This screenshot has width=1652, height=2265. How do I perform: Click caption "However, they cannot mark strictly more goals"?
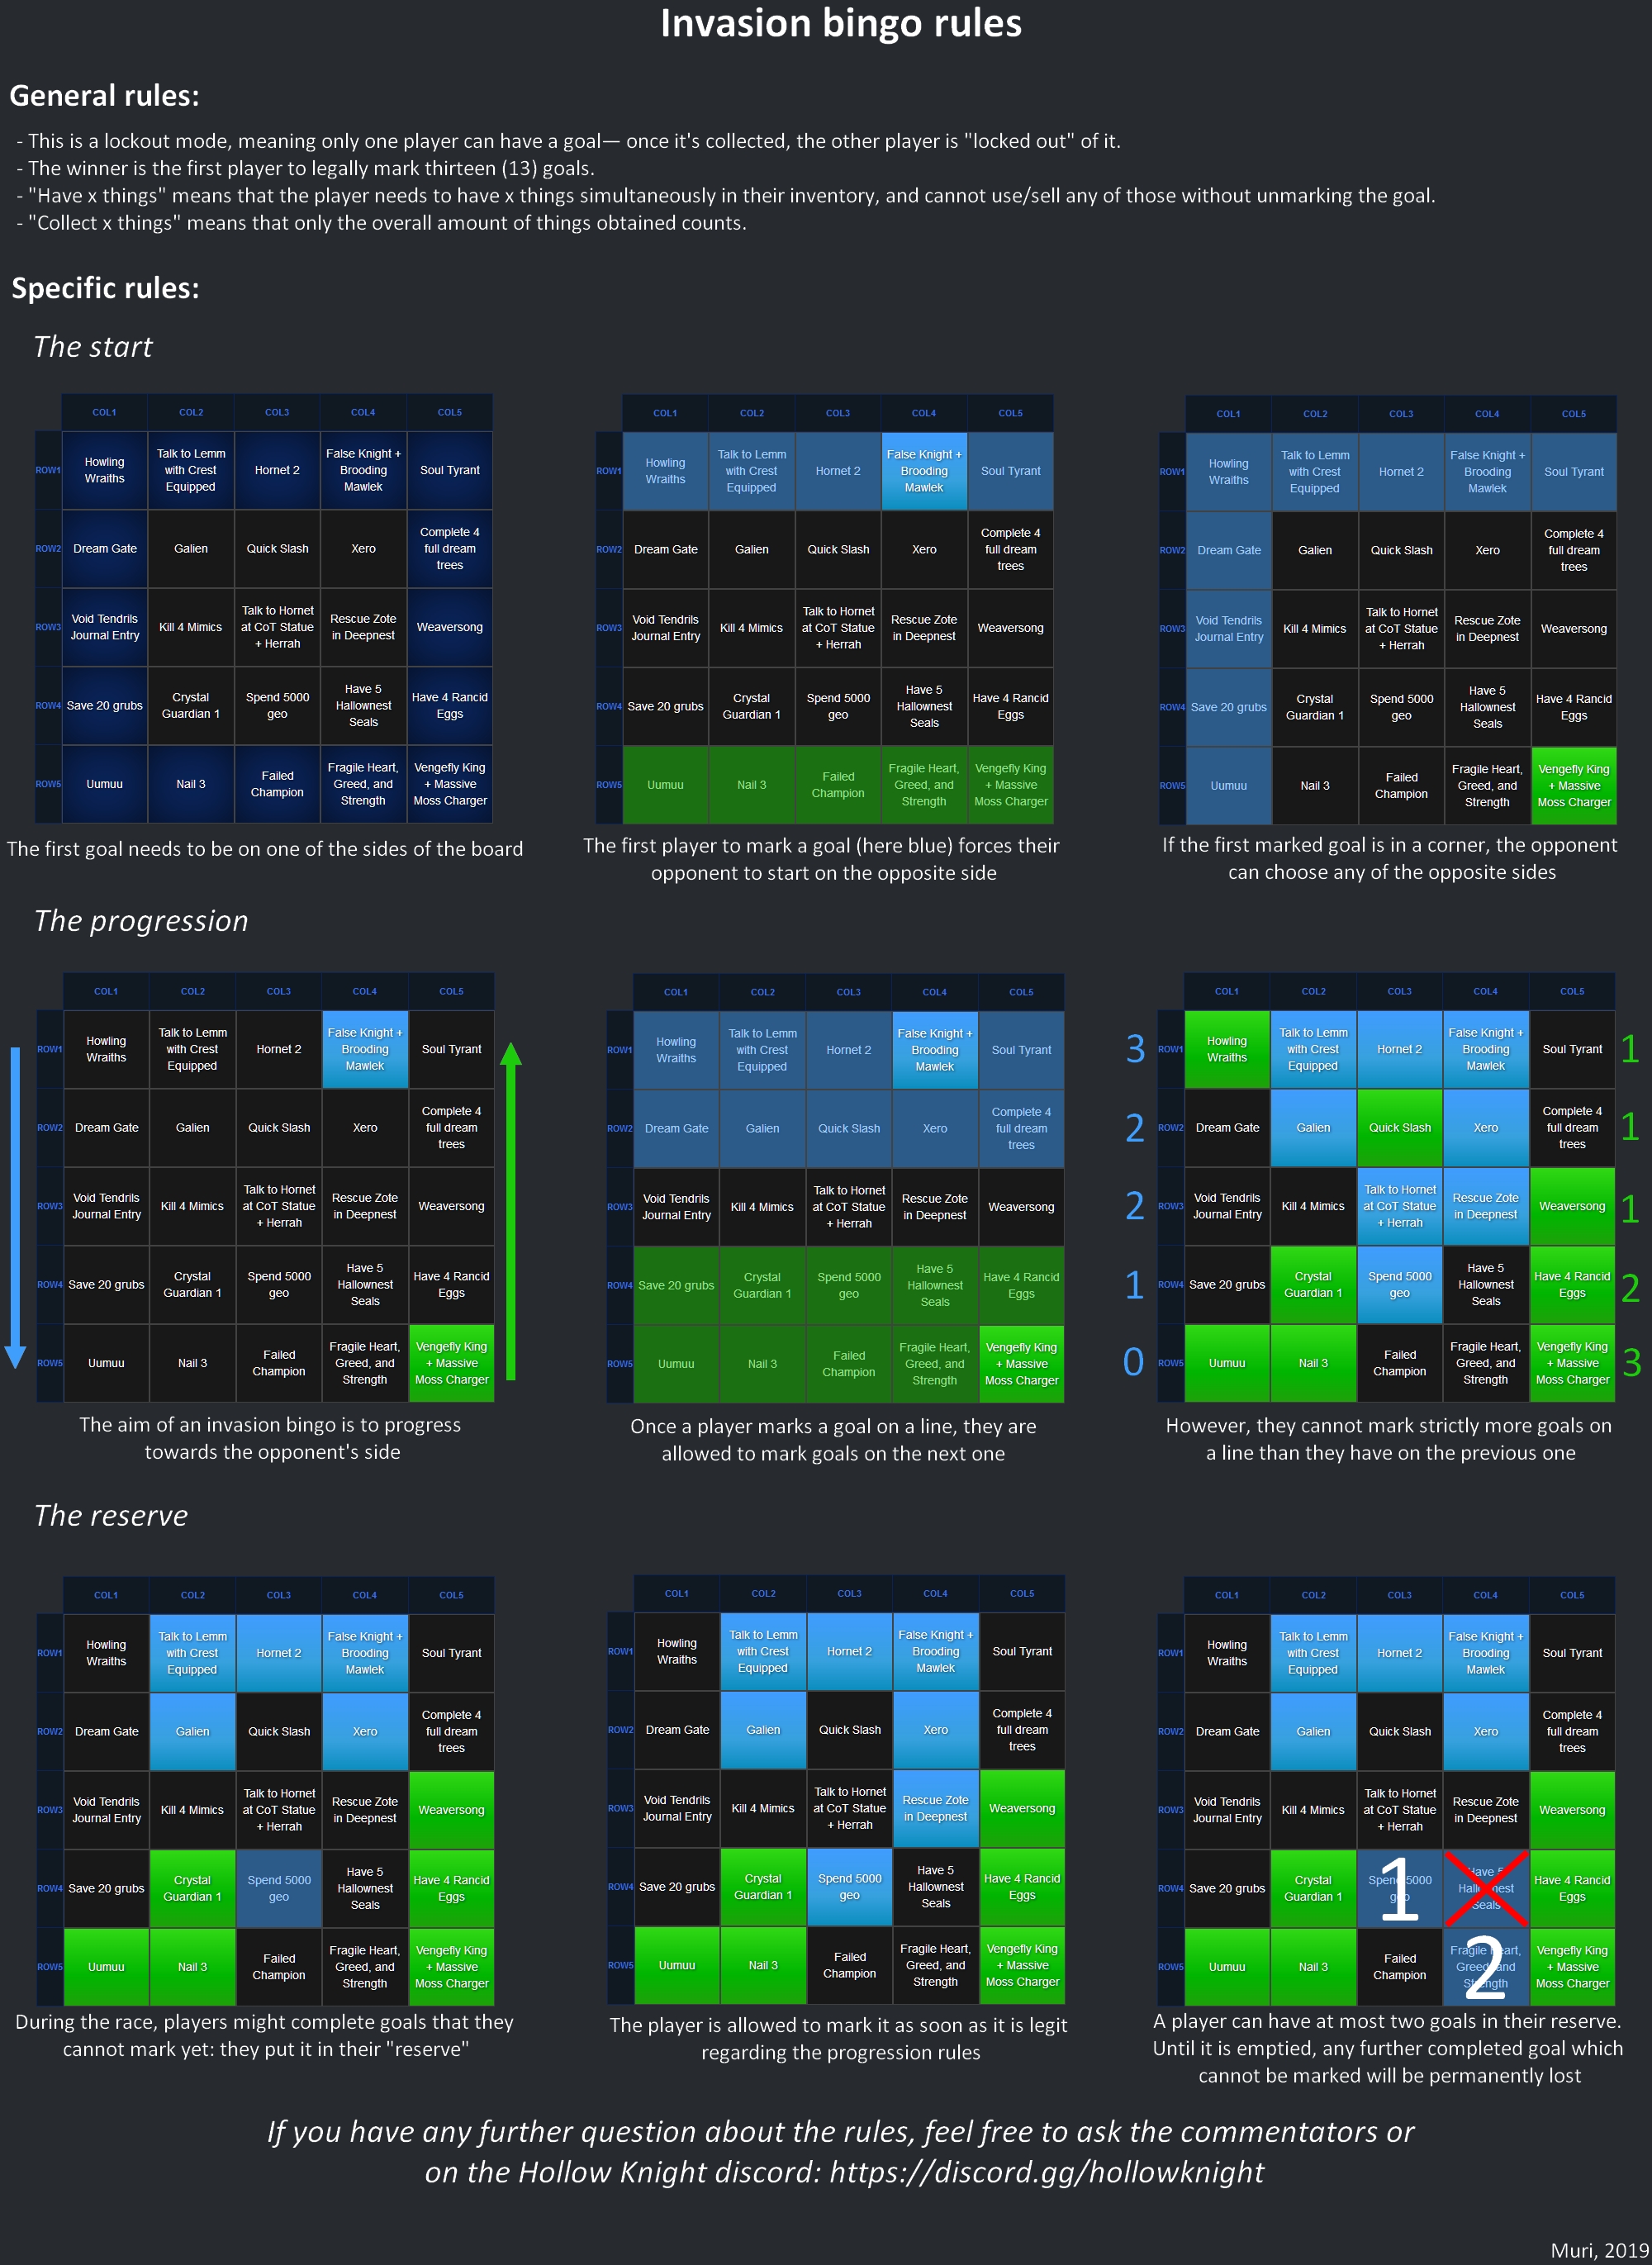[1389, 1439]
